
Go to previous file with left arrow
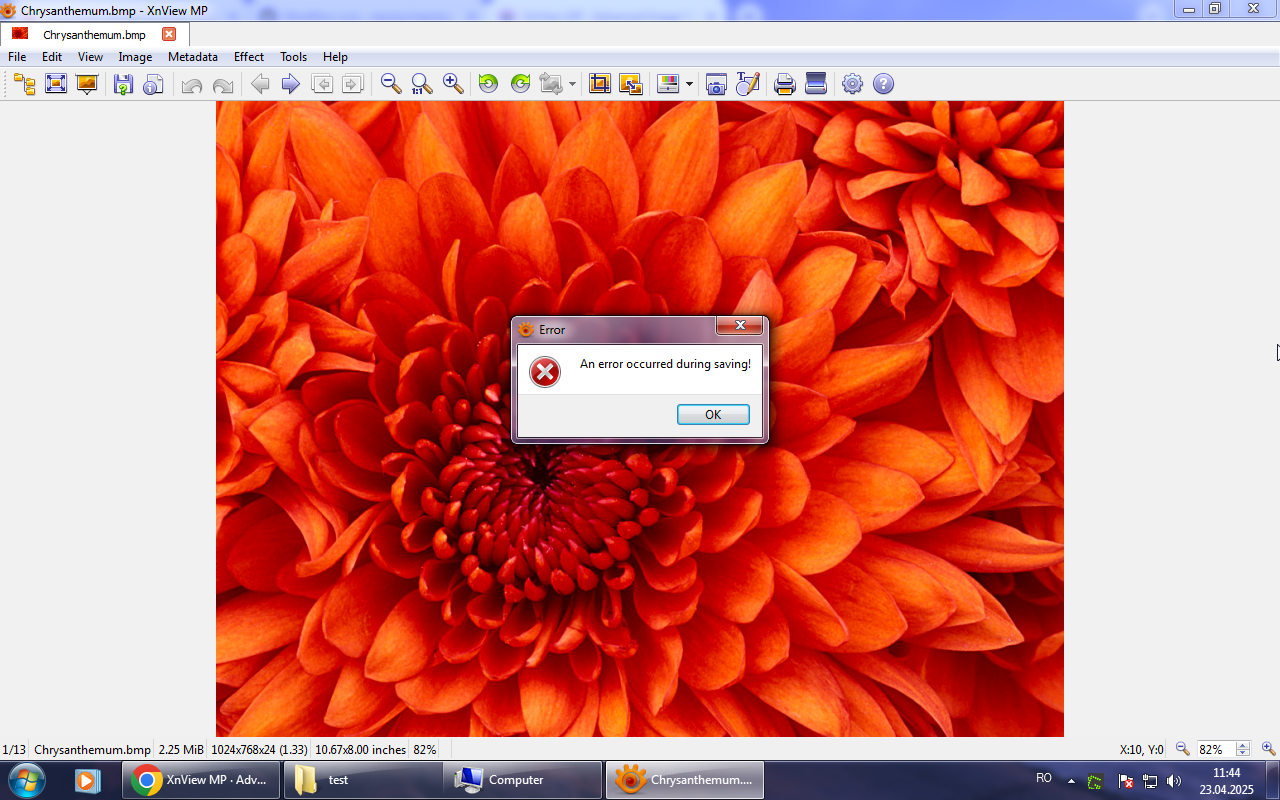pyautogui.click(x=260, y=84)
